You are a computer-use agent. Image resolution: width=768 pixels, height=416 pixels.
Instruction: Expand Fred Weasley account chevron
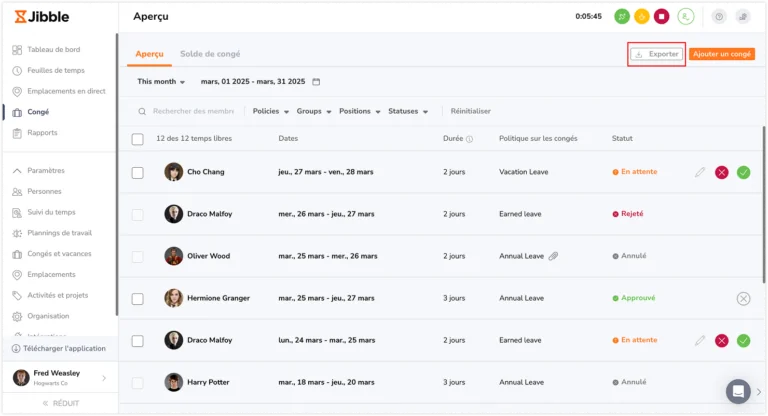(104, 378)
